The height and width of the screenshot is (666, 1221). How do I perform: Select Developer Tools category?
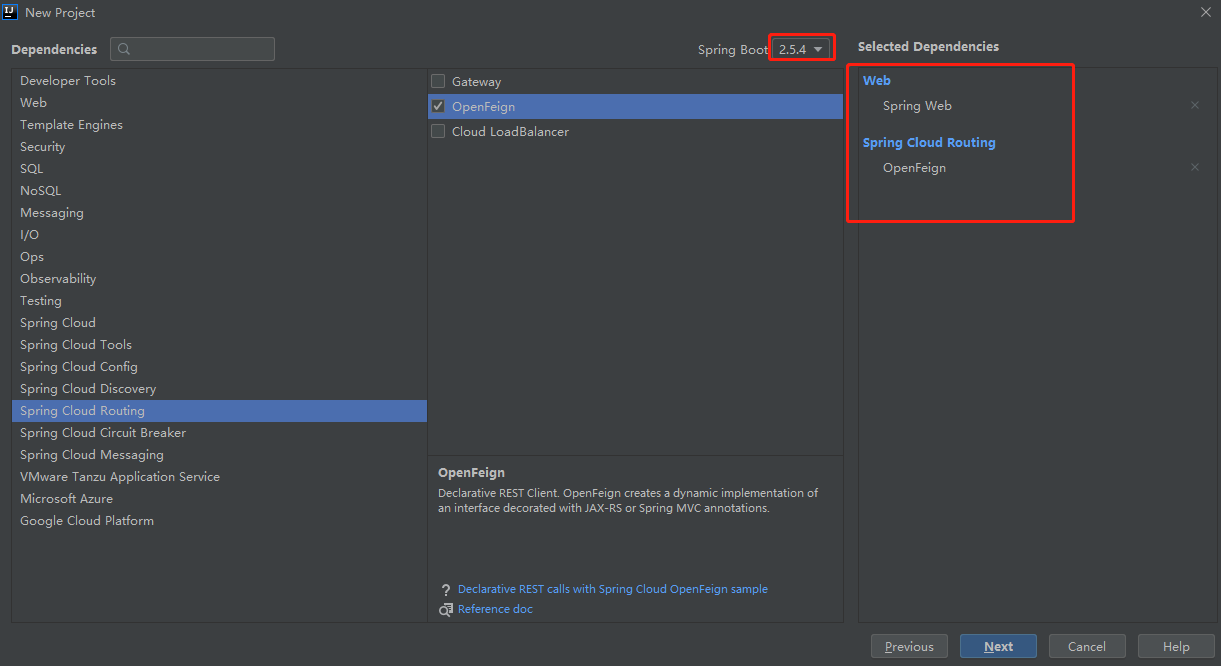tap(219, 81)
